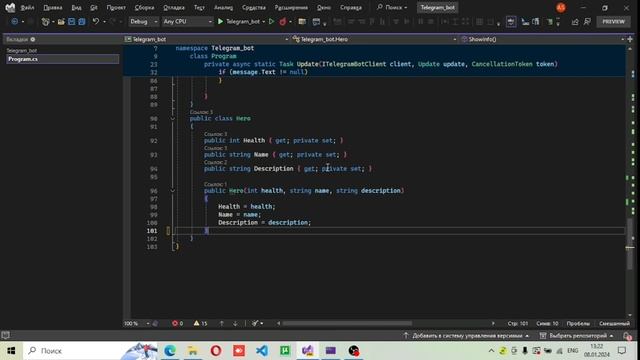
Task: Click the Visual Studio logo icon
Action: 10,7
